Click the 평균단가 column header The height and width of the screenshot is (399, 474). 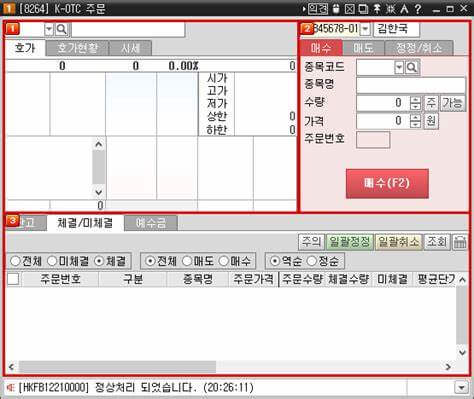point(436,279)
